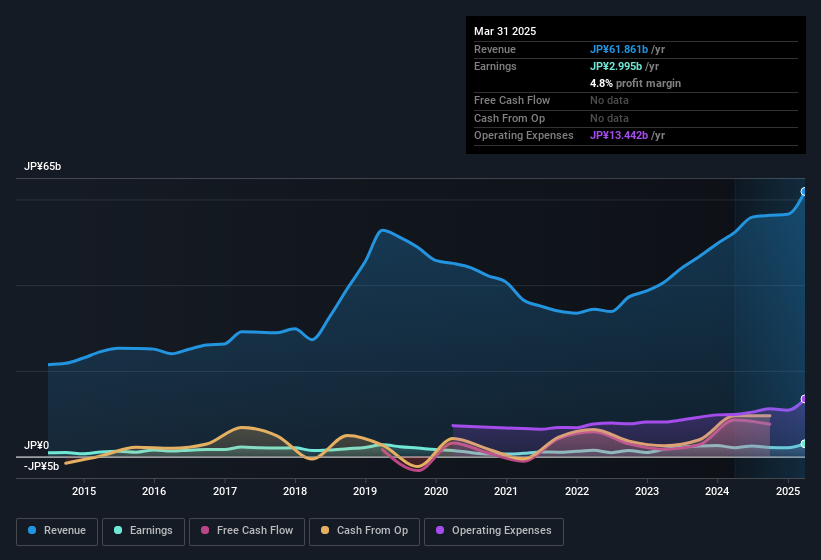This screenshot has height=560, width=821.
Task: Click the 2024 x-axis label
Action: 717,491
